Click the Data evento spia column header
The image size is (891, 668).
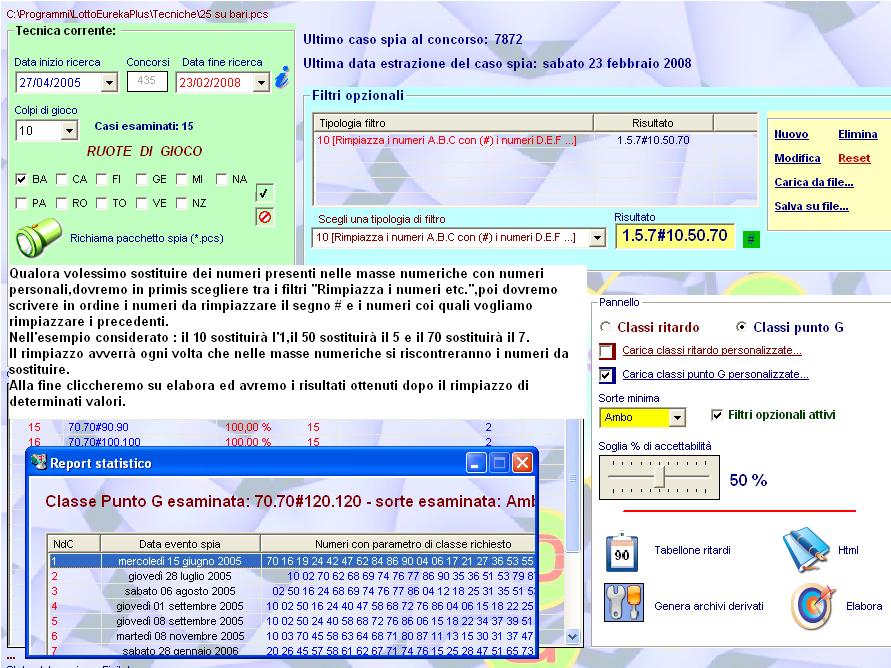[x=180, y=544]
